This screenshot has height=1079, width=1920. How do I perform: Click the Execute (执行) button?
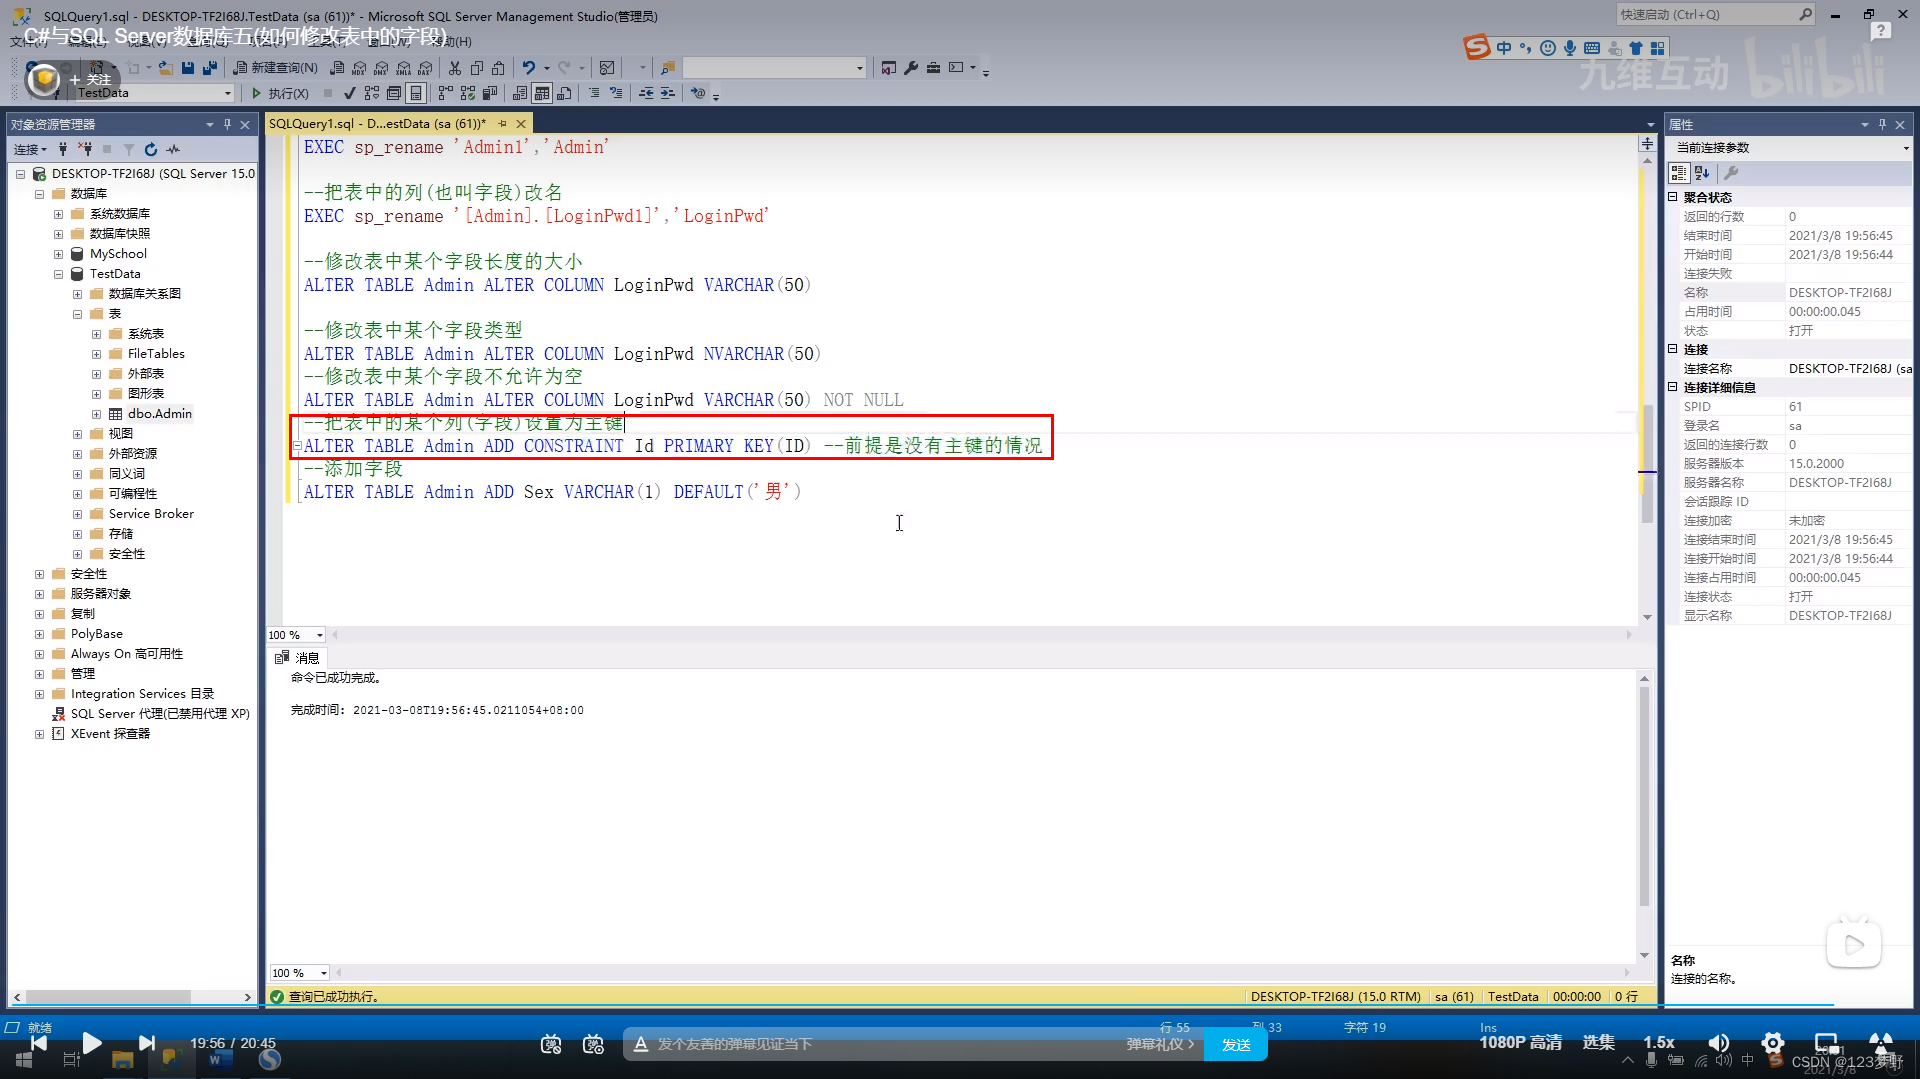point(280,93)
